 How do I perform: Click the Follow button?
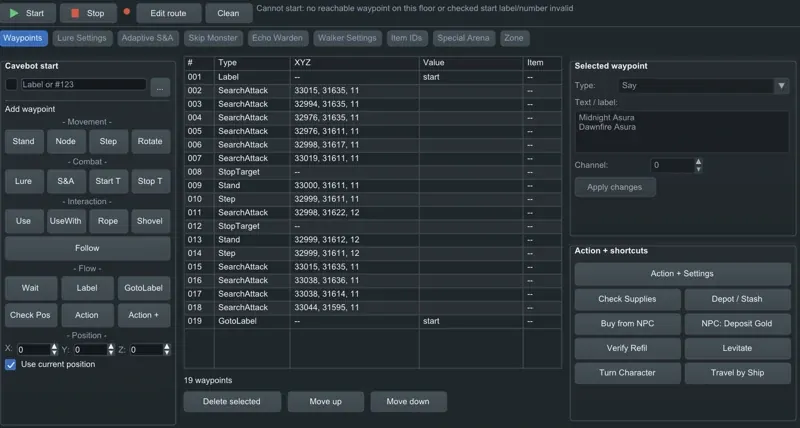(87, 248)
